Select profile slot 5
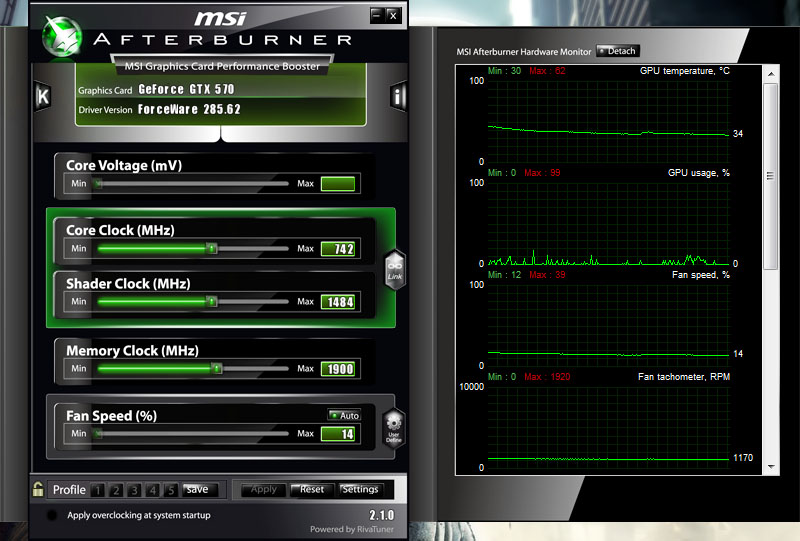Image resolution: width=800 pixels, height=541 pixels. tap(171, 490)
